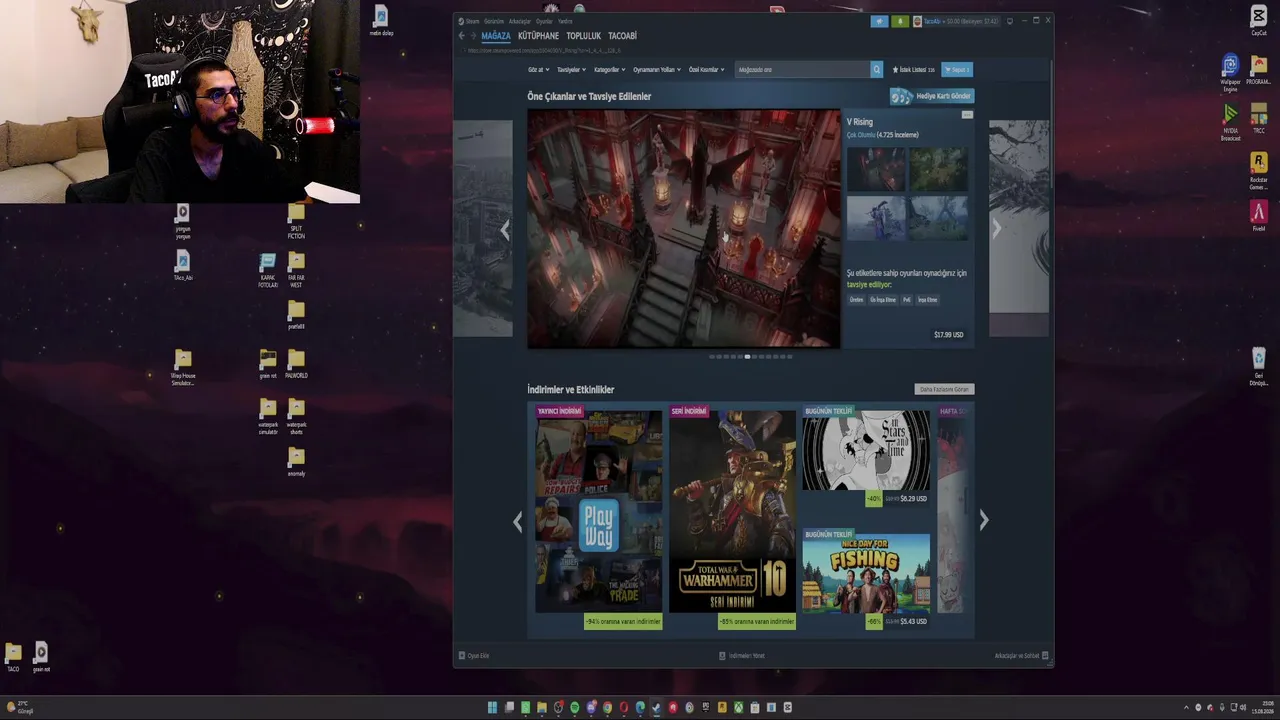Click the TacoAbi profile avatar in Steam
Image resolution: width=1280 pixels, height=720 pixels.
point(917,21)
